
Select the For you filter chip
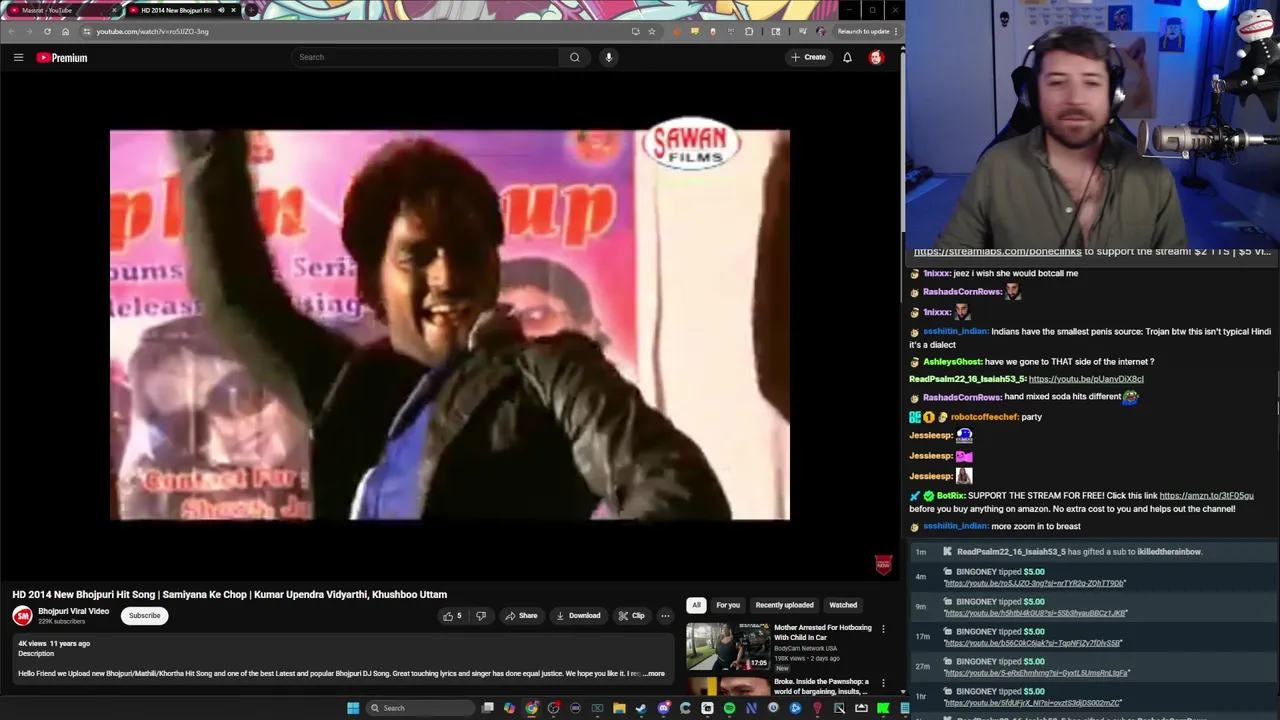(728, 605)
